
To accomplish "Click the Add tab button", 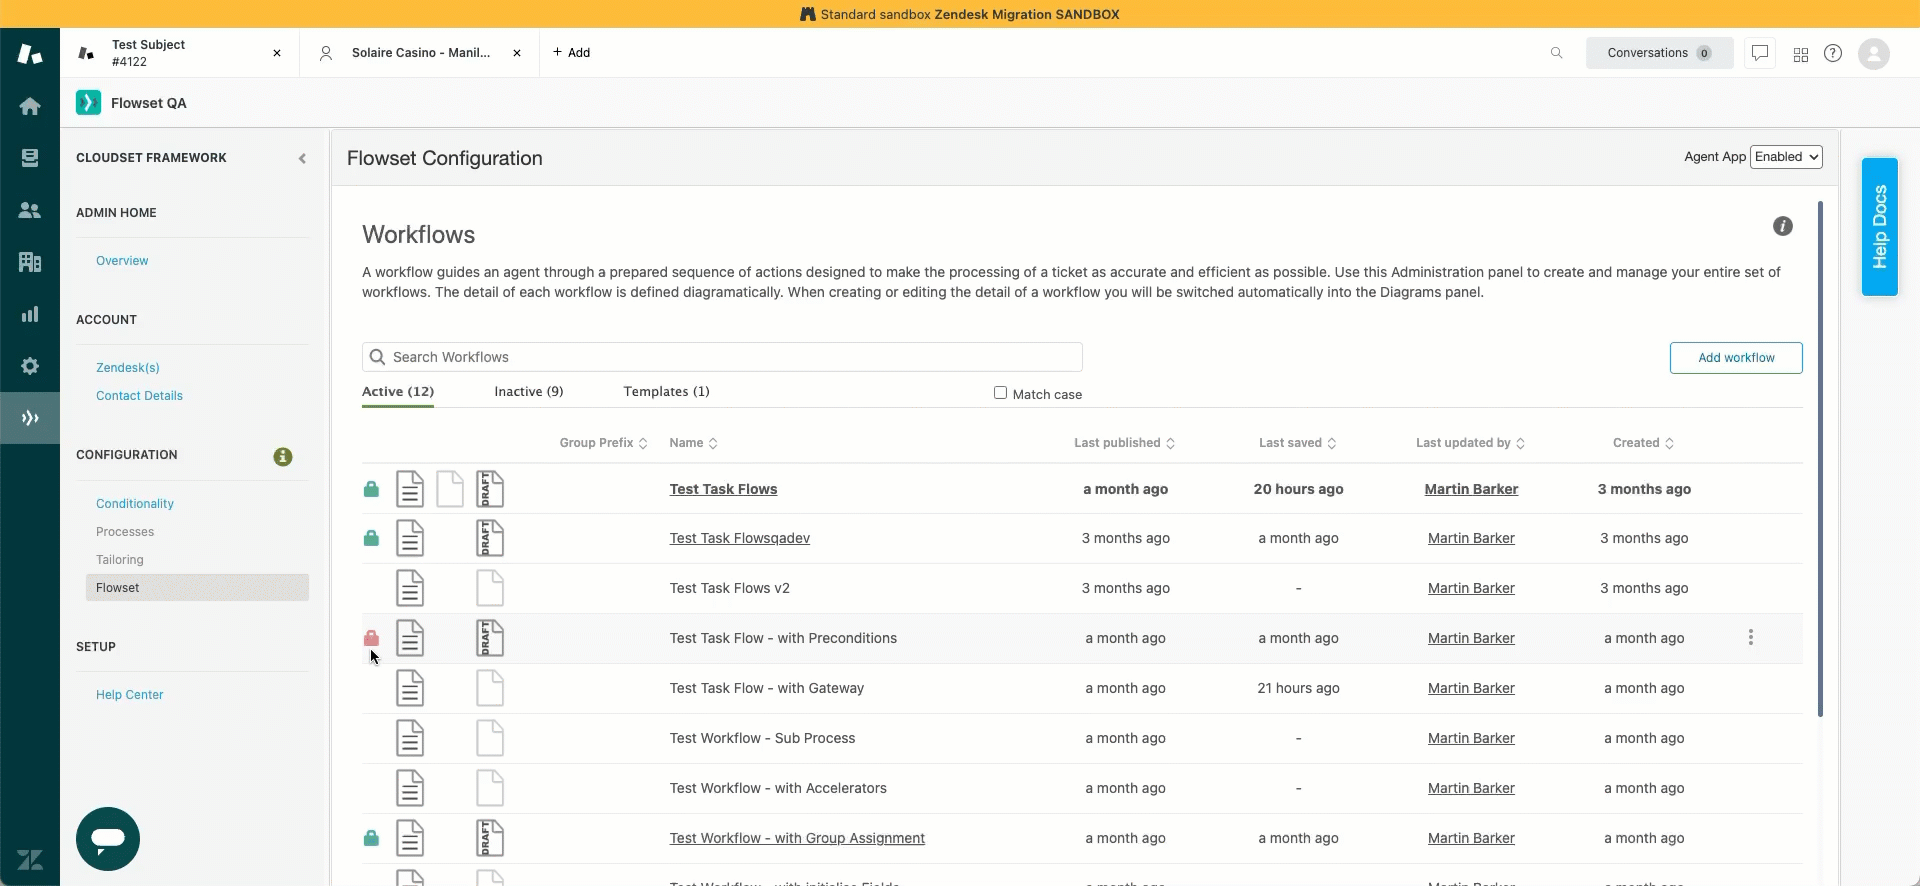I will click(572, 53).
